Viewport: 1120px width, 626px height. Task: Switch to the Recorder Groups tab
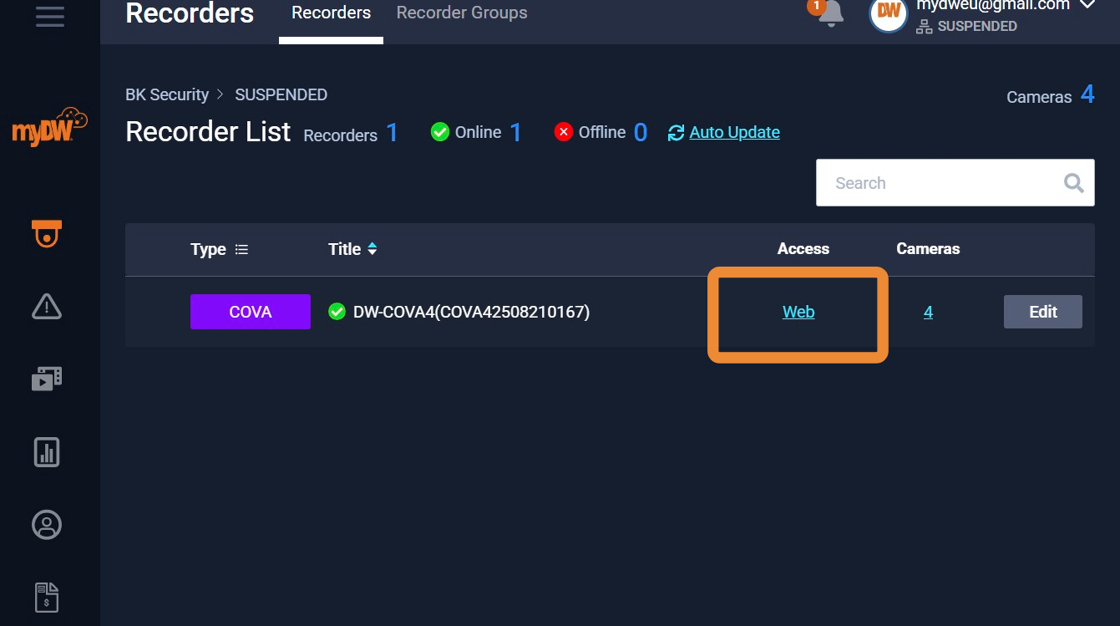point(461,13)
